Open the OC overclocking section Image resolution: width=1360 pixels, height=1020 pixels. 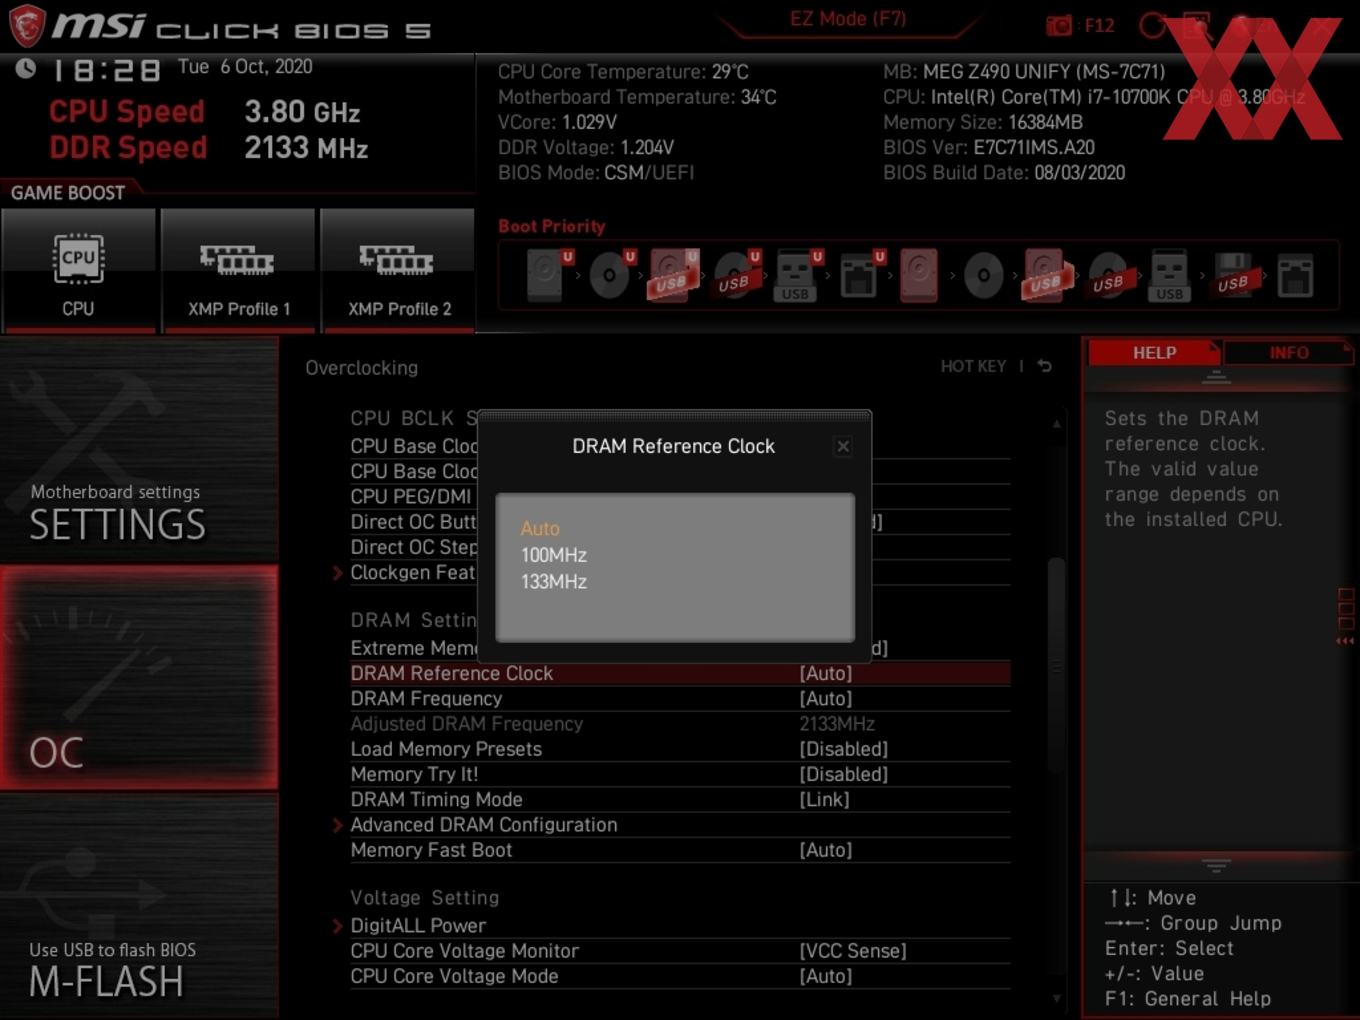[139, 678]
